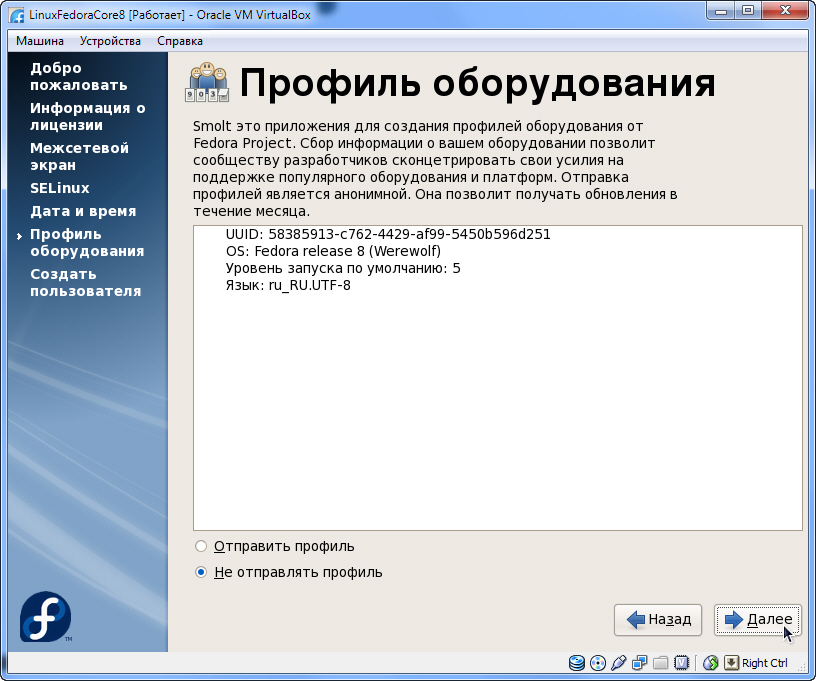Image resolution: width=816 pixels, height=681 pixels.
Task: Click 'OS: Fedora release 8 (Werewolf)' line
Action: point(333,251)
